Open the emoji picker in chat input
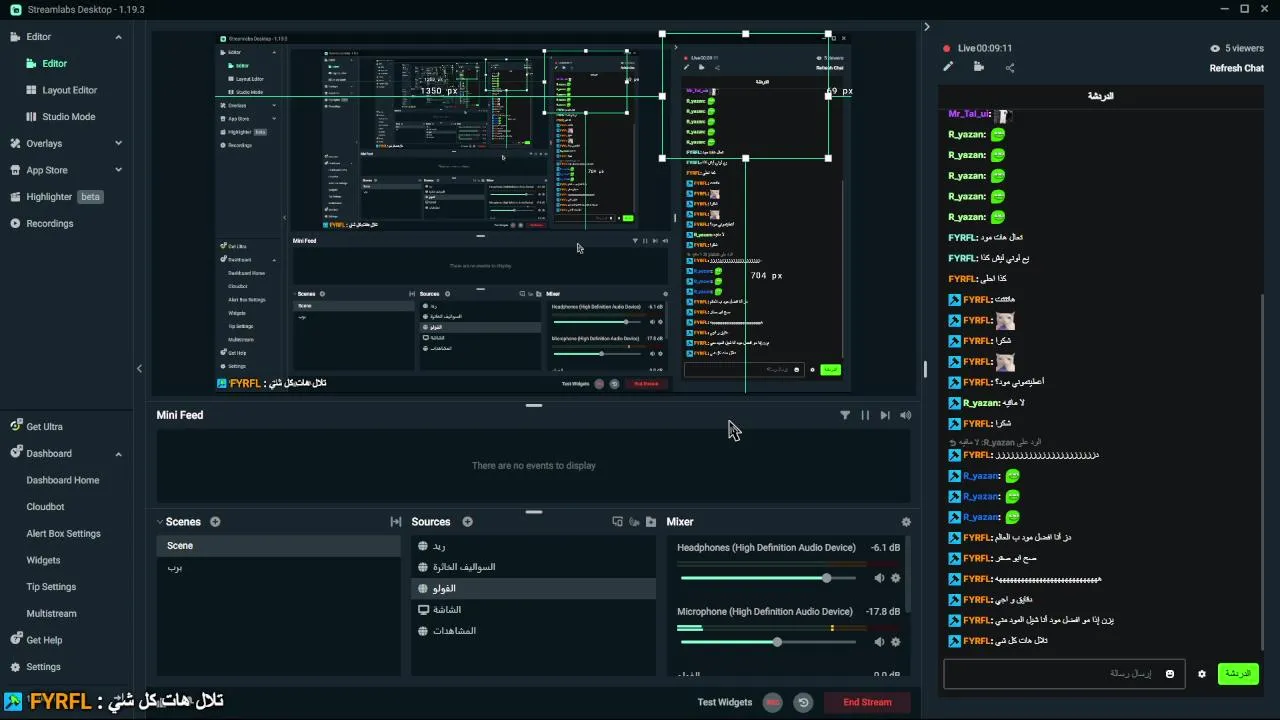 (x=1170, y=674)
